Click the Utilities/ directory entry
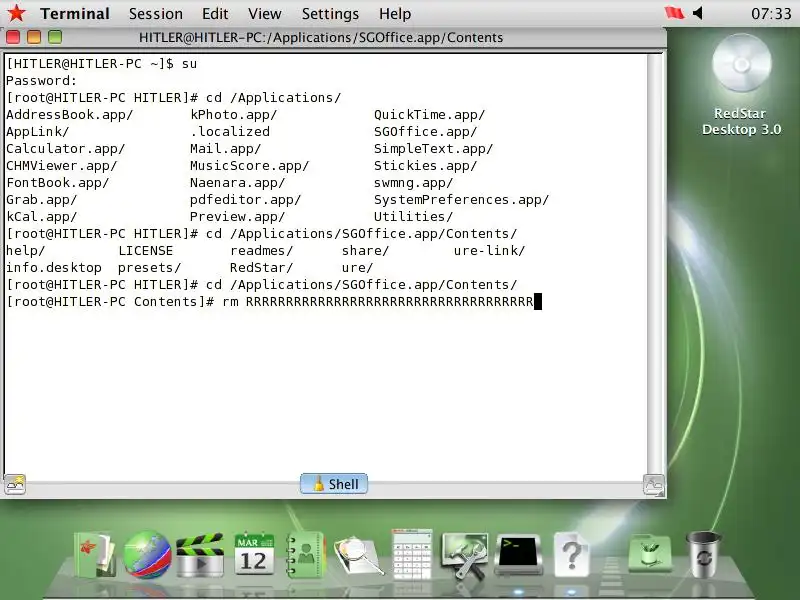 click(413, 216)
